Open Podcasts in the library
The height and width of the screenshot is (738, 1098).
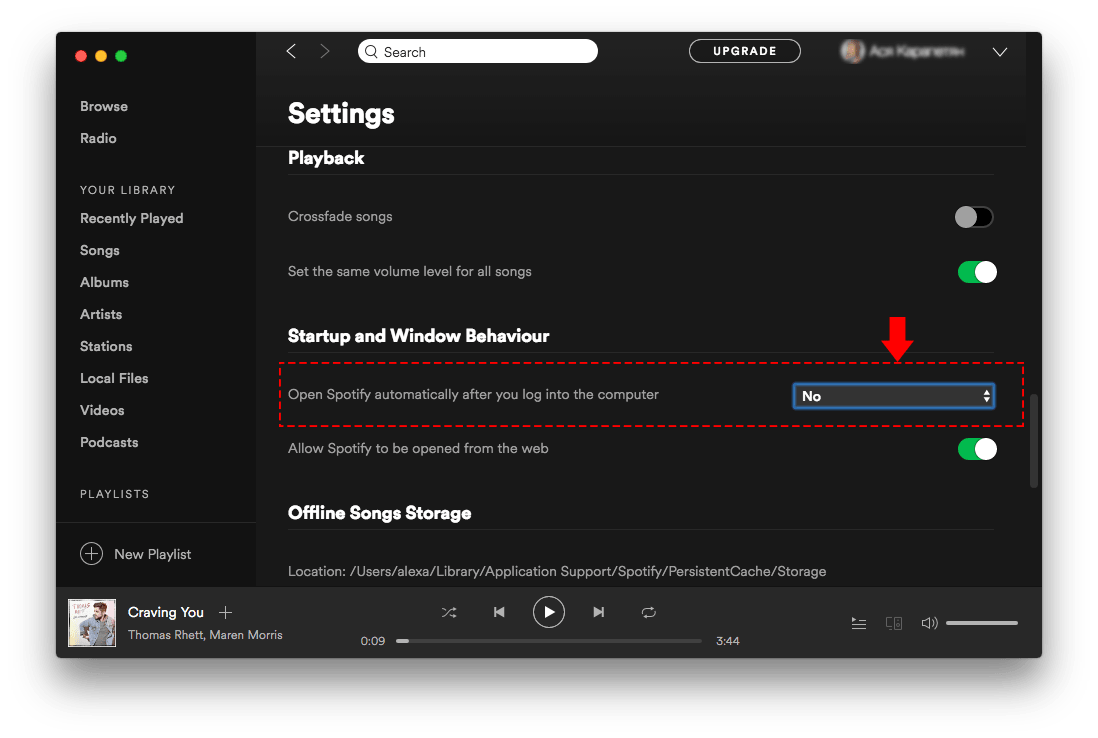point(109,443)
